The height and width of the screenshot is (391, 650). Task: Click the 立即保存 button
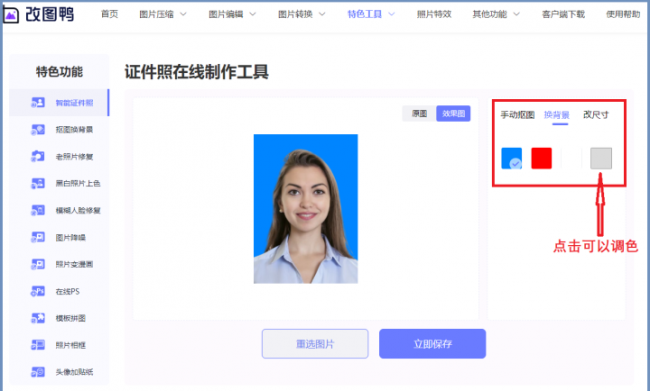pos(432,344)
